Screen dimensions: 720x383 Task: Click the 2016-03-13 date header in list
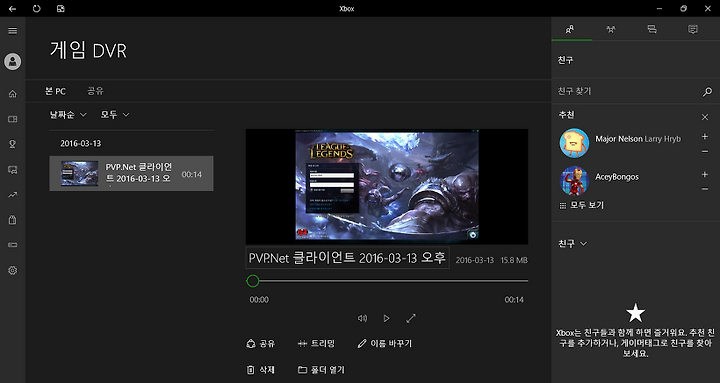(x=80, y=143)
